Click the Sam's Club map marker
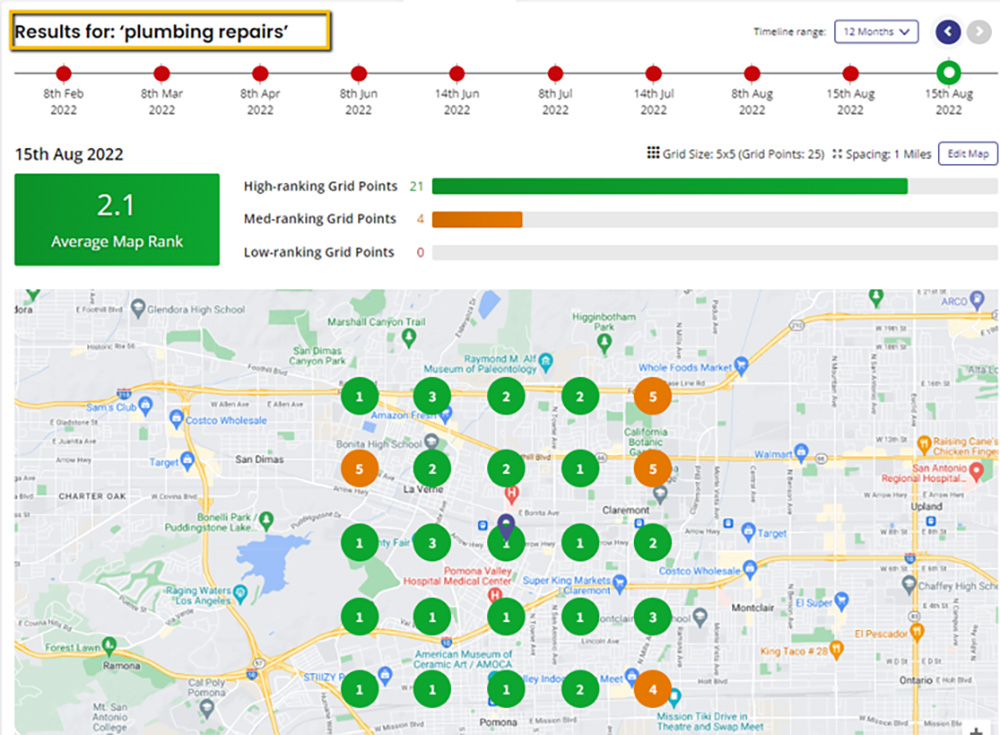This screenshot has width=1000, height=735. tap(146, 404)
